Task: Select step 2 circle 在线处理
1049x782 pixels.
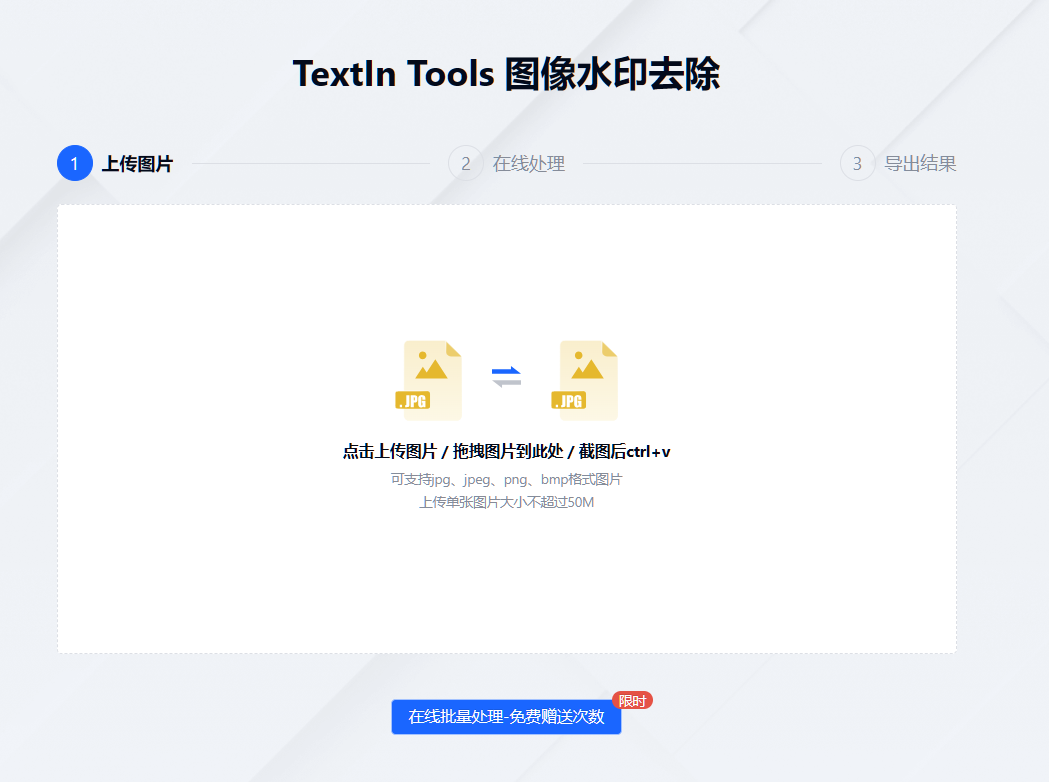Action: coord(466,163)
